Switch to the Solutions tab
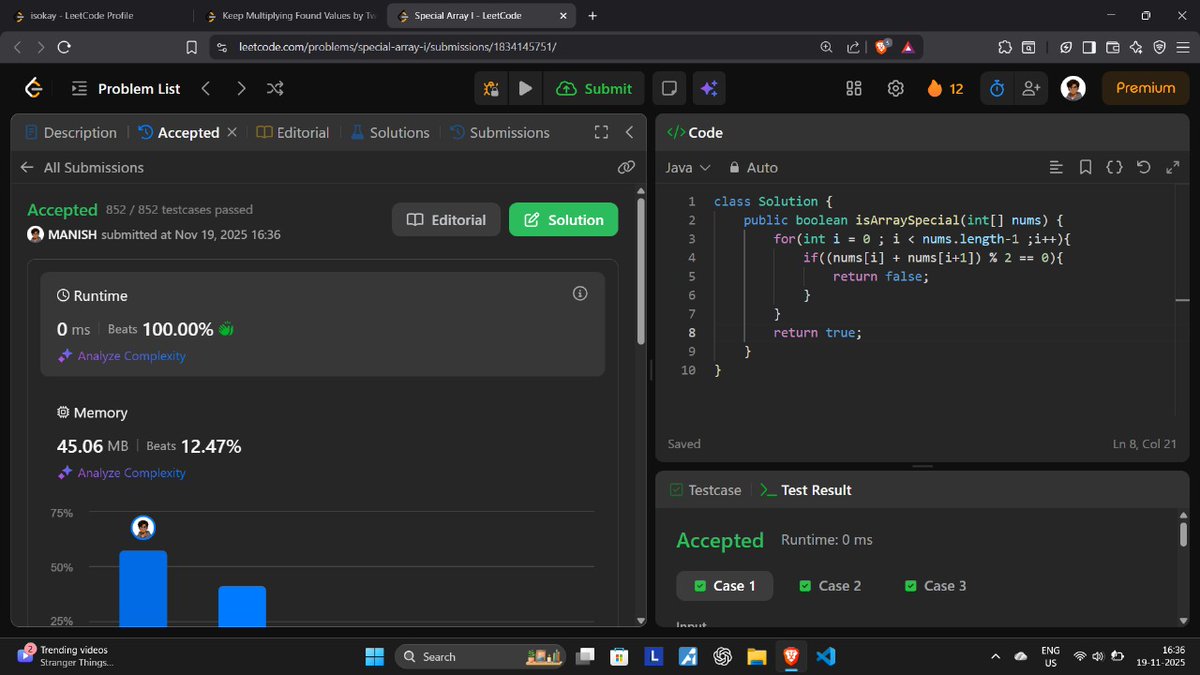 coord(398,131)
